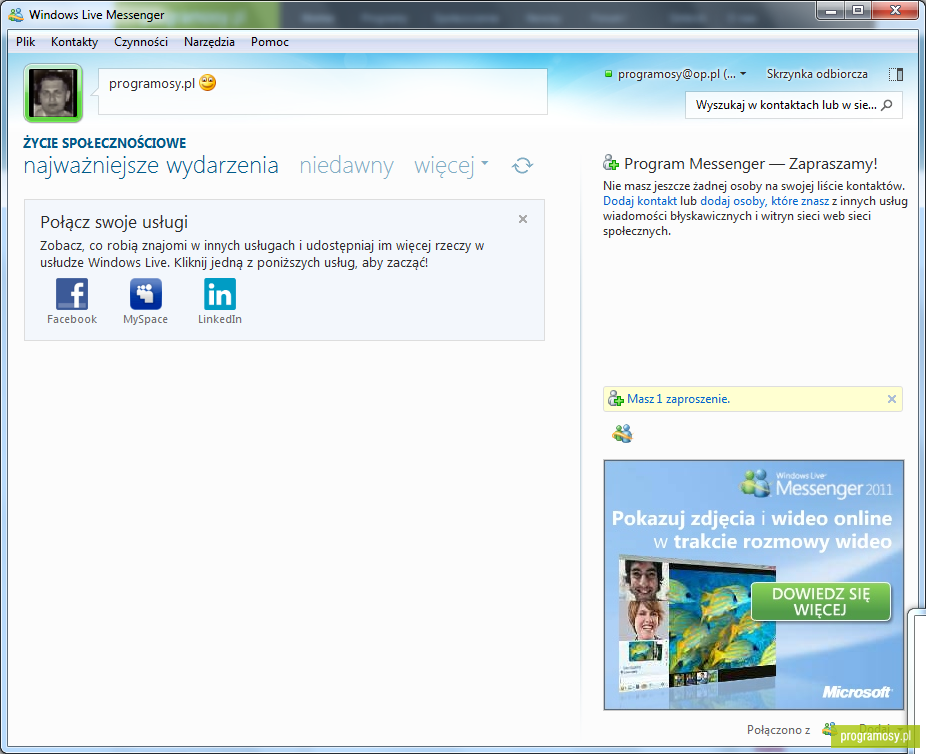Click dodaj osoby, które znasz link

pos(764,201)
